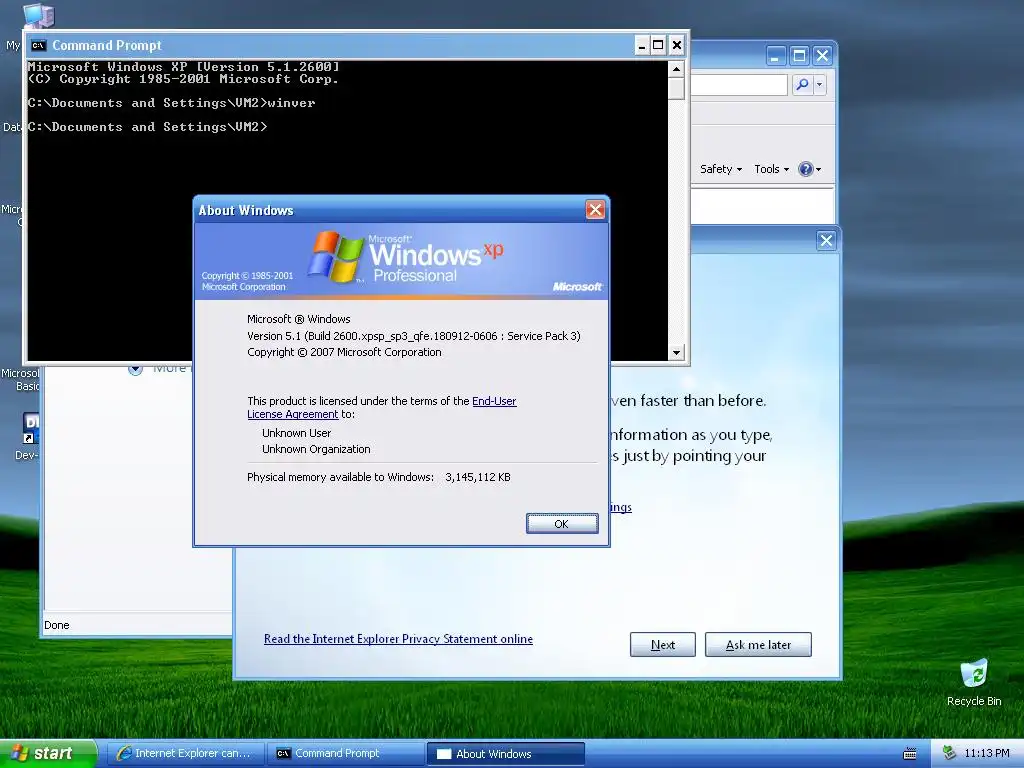Minimize the Internet Explorer window

pyautogui.click(x=775, y=56)
